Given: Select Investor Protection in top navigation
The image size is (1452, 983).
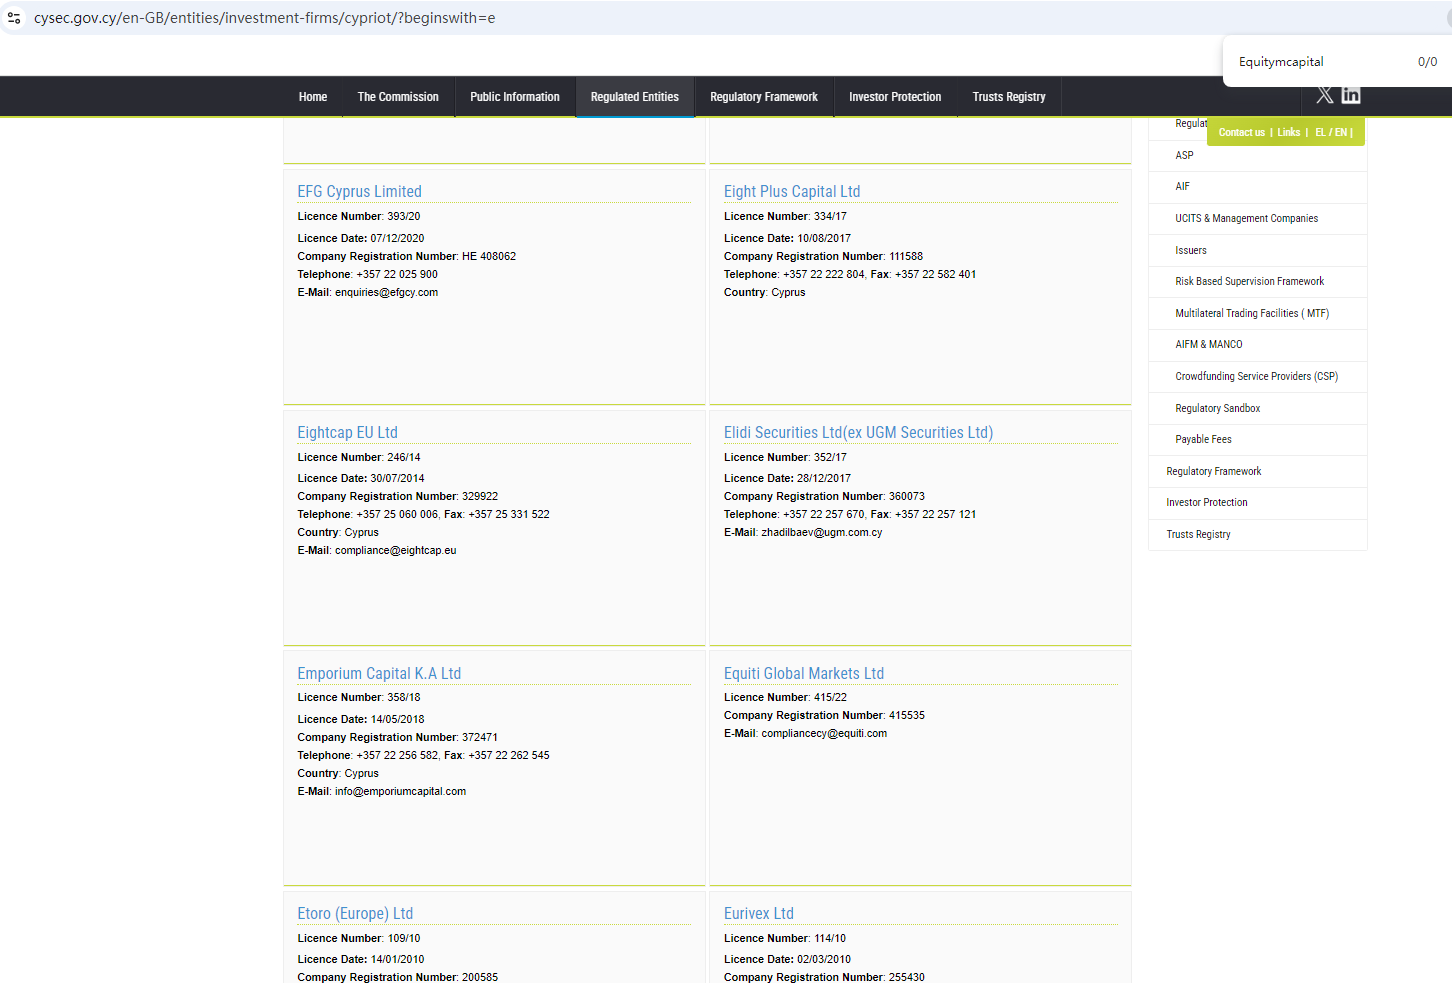Looking at the screenshot, I should (x=894, y=97).
